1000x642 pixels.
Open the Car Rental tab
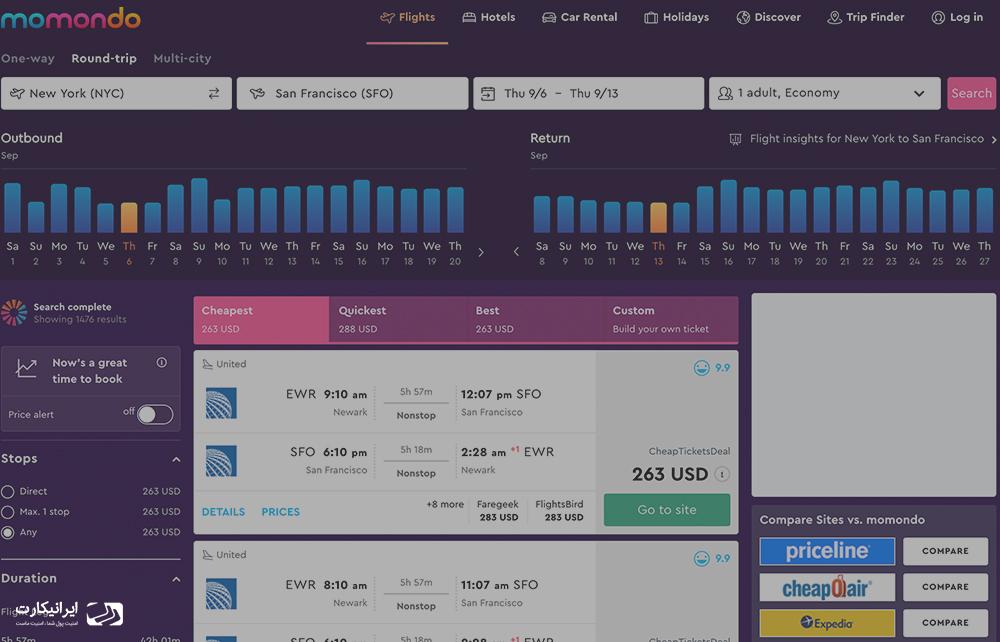pyautogui.click(x=580, y=17)
